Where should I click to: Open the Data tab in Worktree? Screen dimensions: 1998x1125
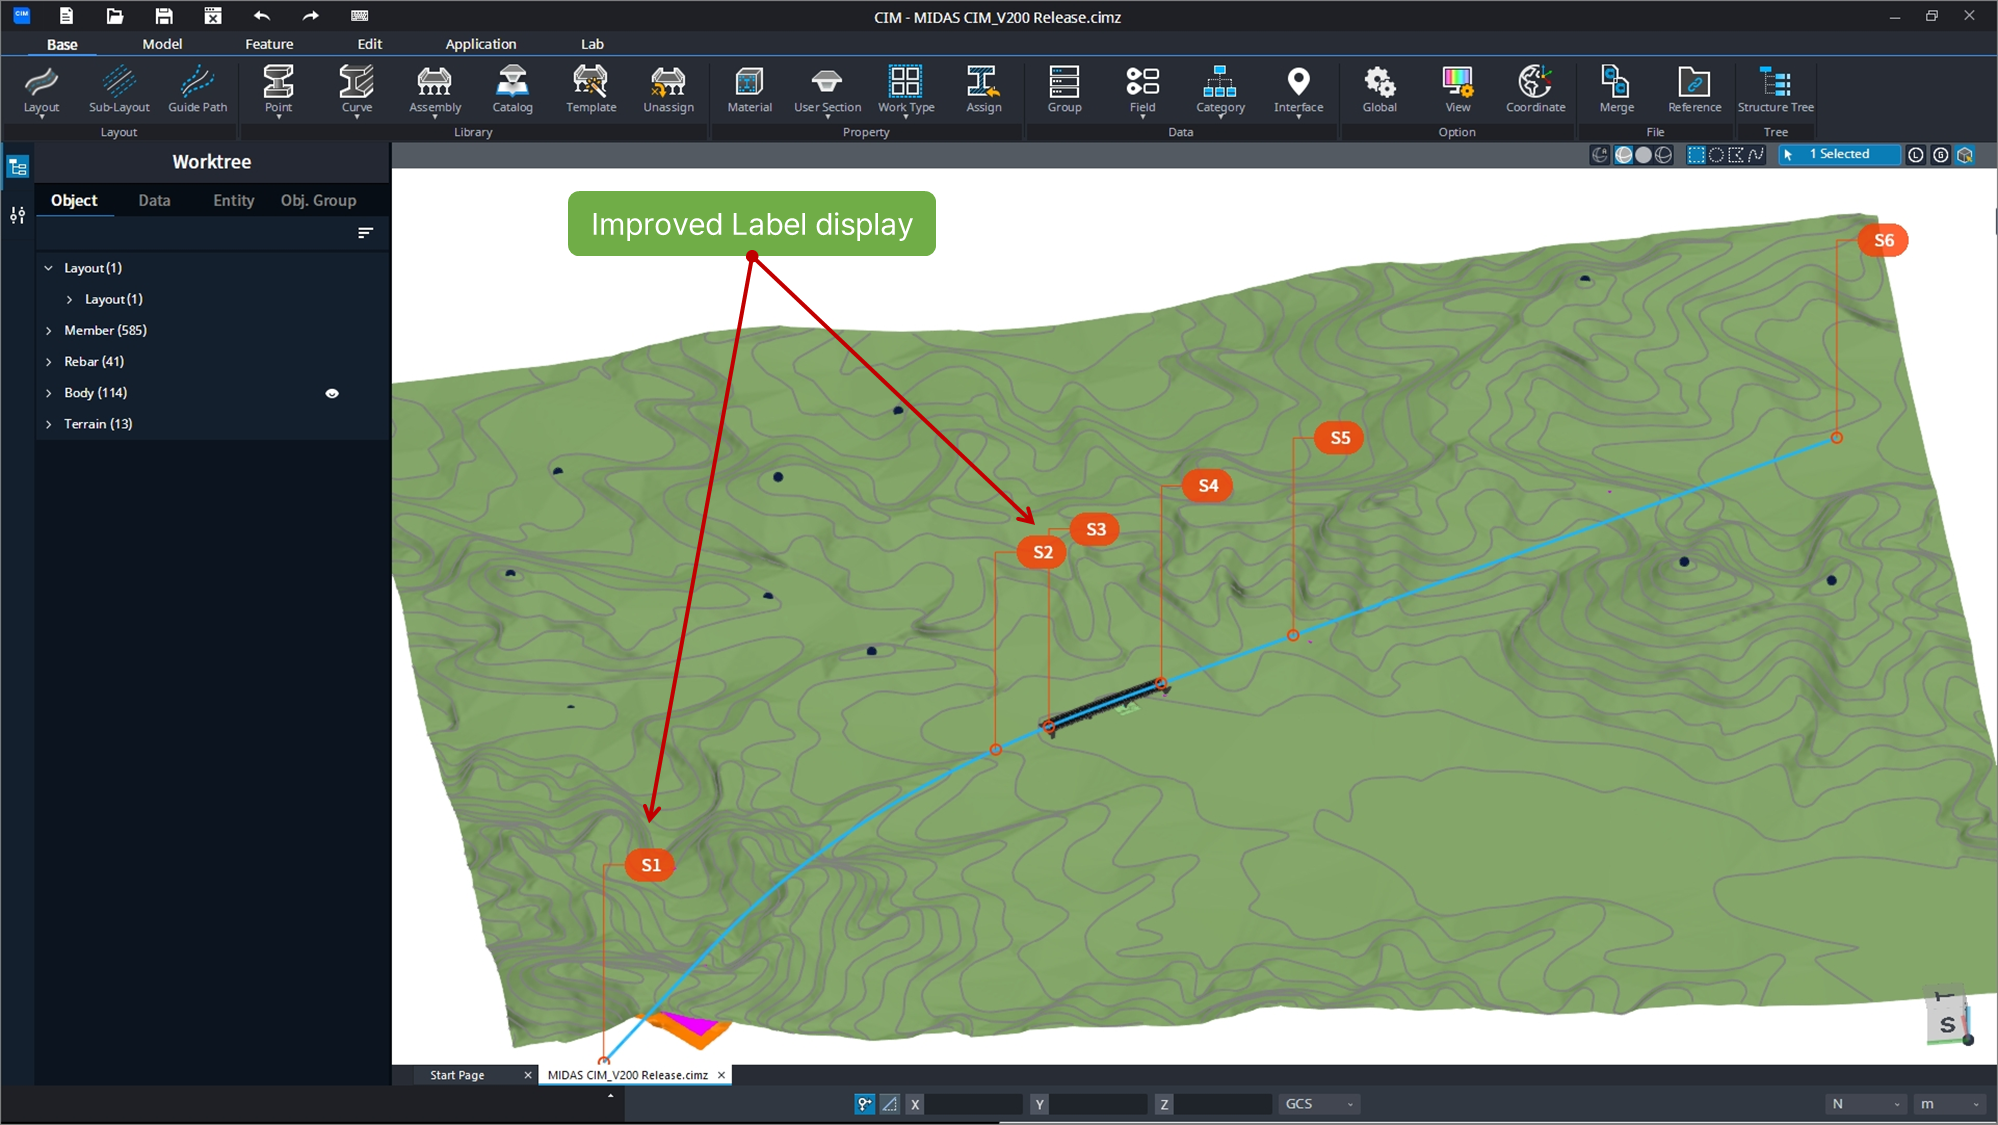click(154, 200)
